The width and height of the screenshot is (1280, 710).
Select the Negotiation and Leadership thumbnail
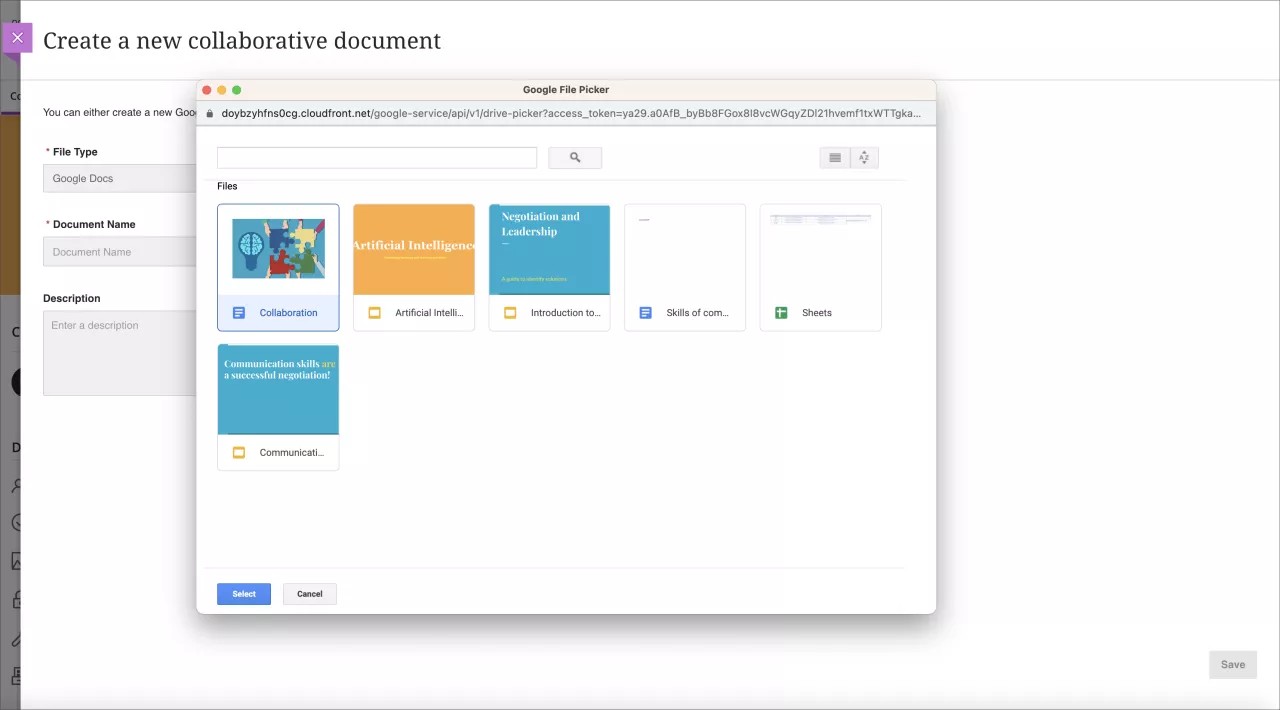click(x=548, y=249)
